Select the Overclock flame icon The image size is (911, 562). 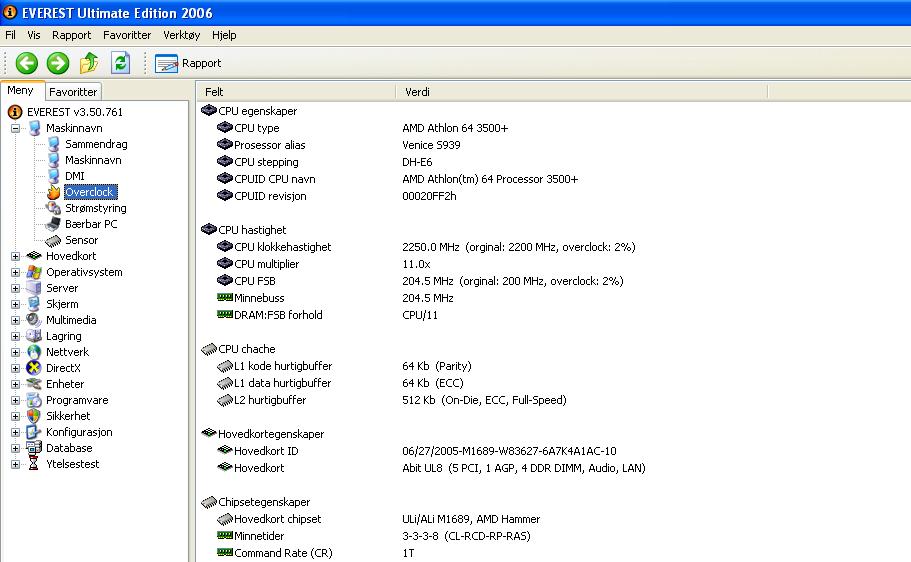click(53, 192)
